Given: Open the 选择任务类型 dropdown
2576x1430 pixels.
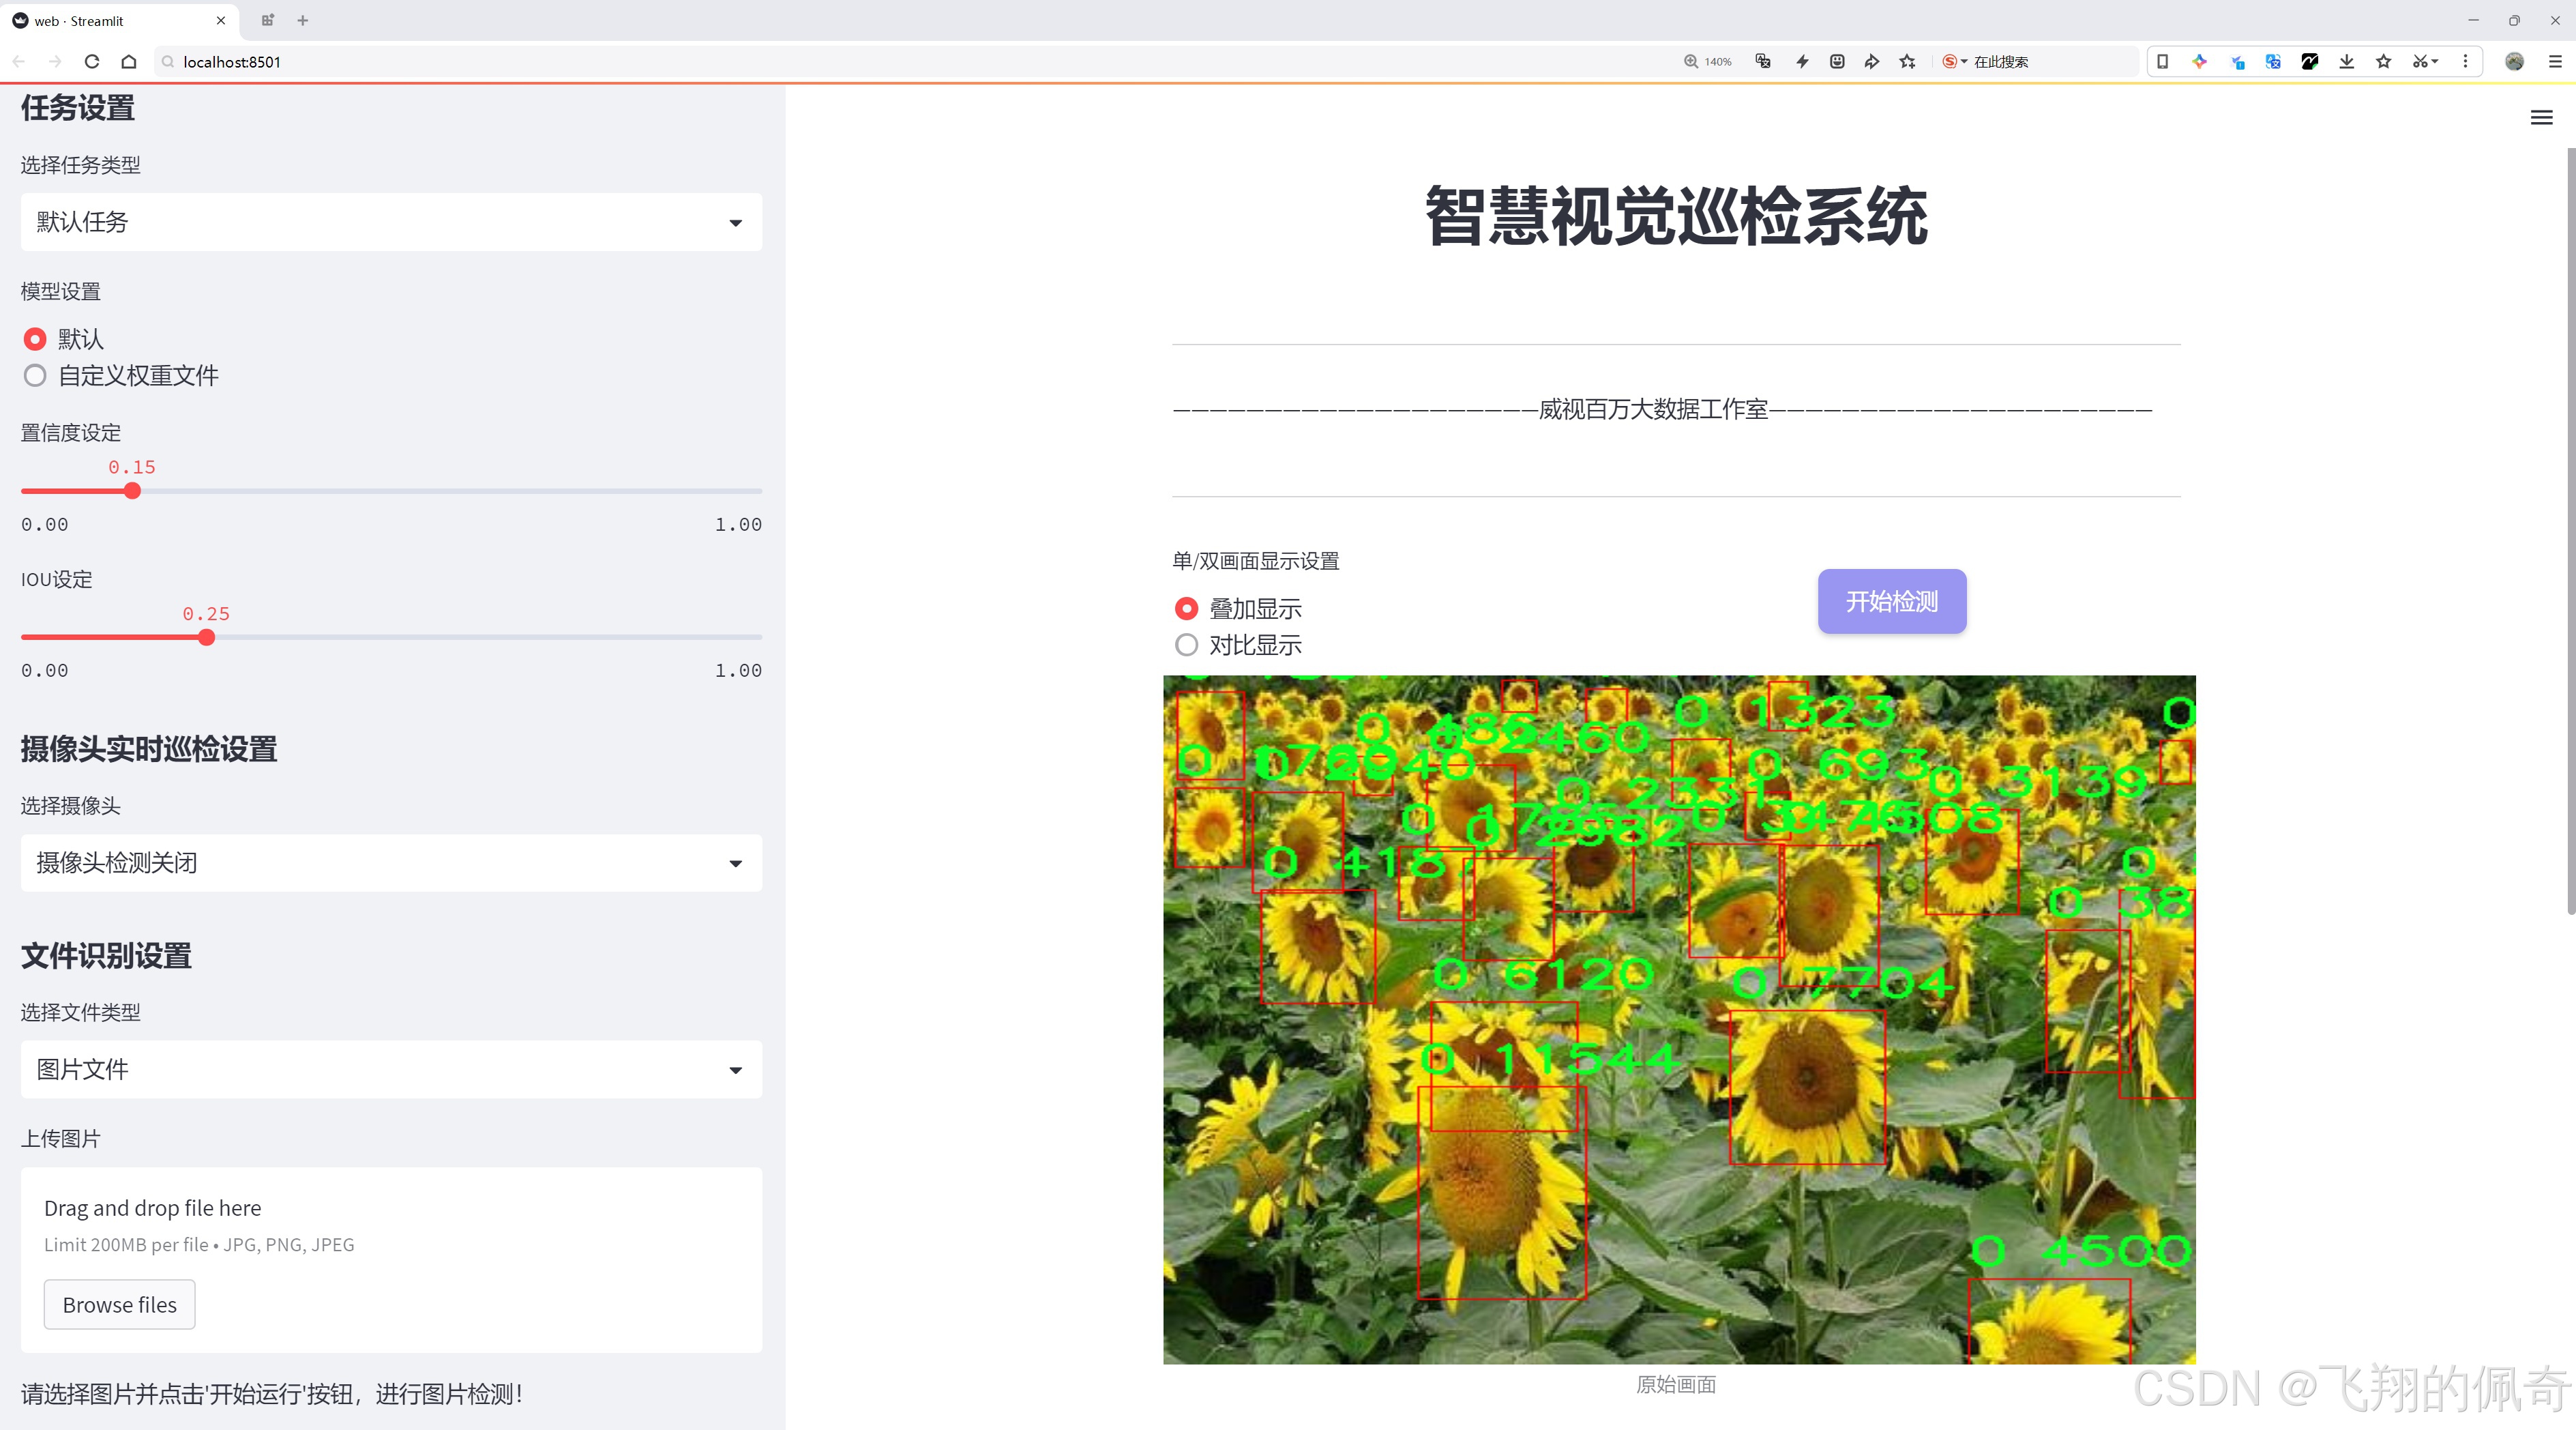Looking at the screenshot, I should click(390, 221).
